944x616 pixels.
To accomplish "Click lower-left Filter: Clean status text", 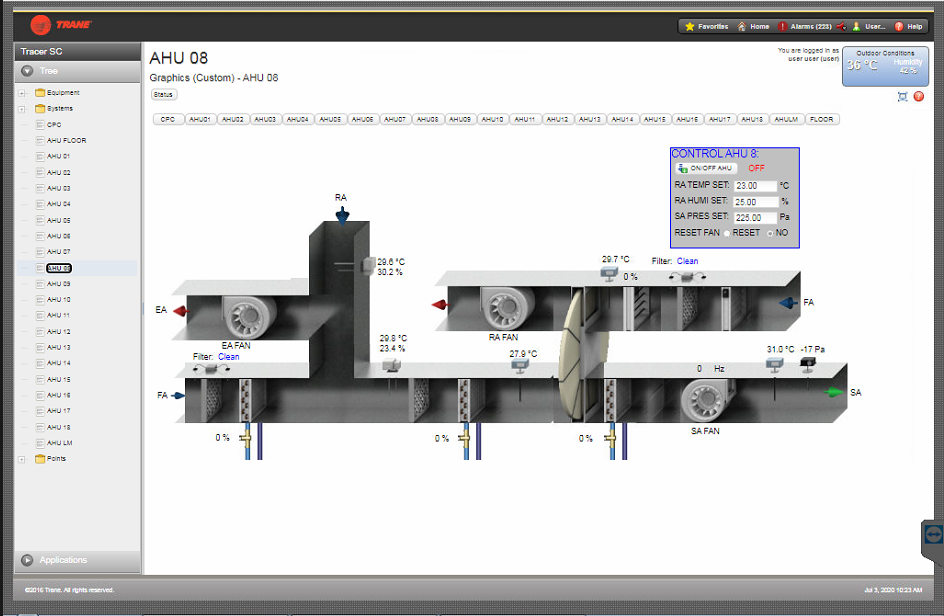I will 216,356.
